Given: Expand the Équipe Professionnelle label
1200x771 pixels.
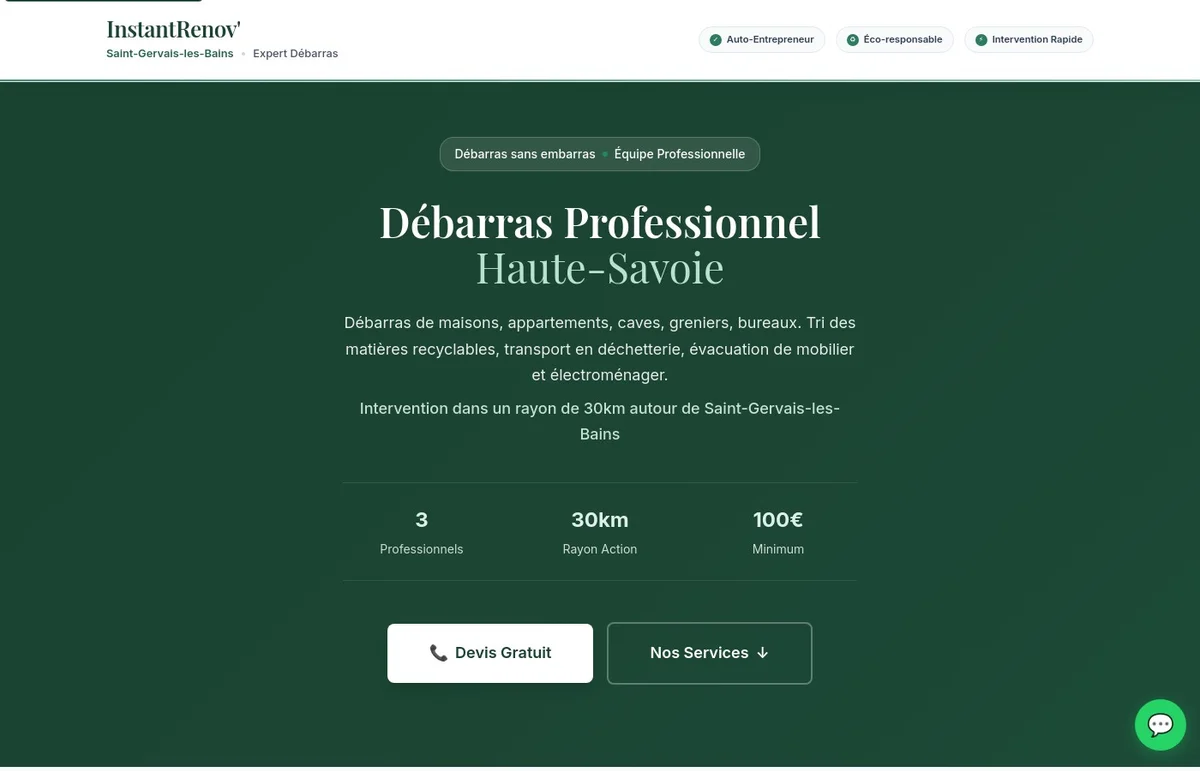Looking at the screenshot, I should (680, 154).
